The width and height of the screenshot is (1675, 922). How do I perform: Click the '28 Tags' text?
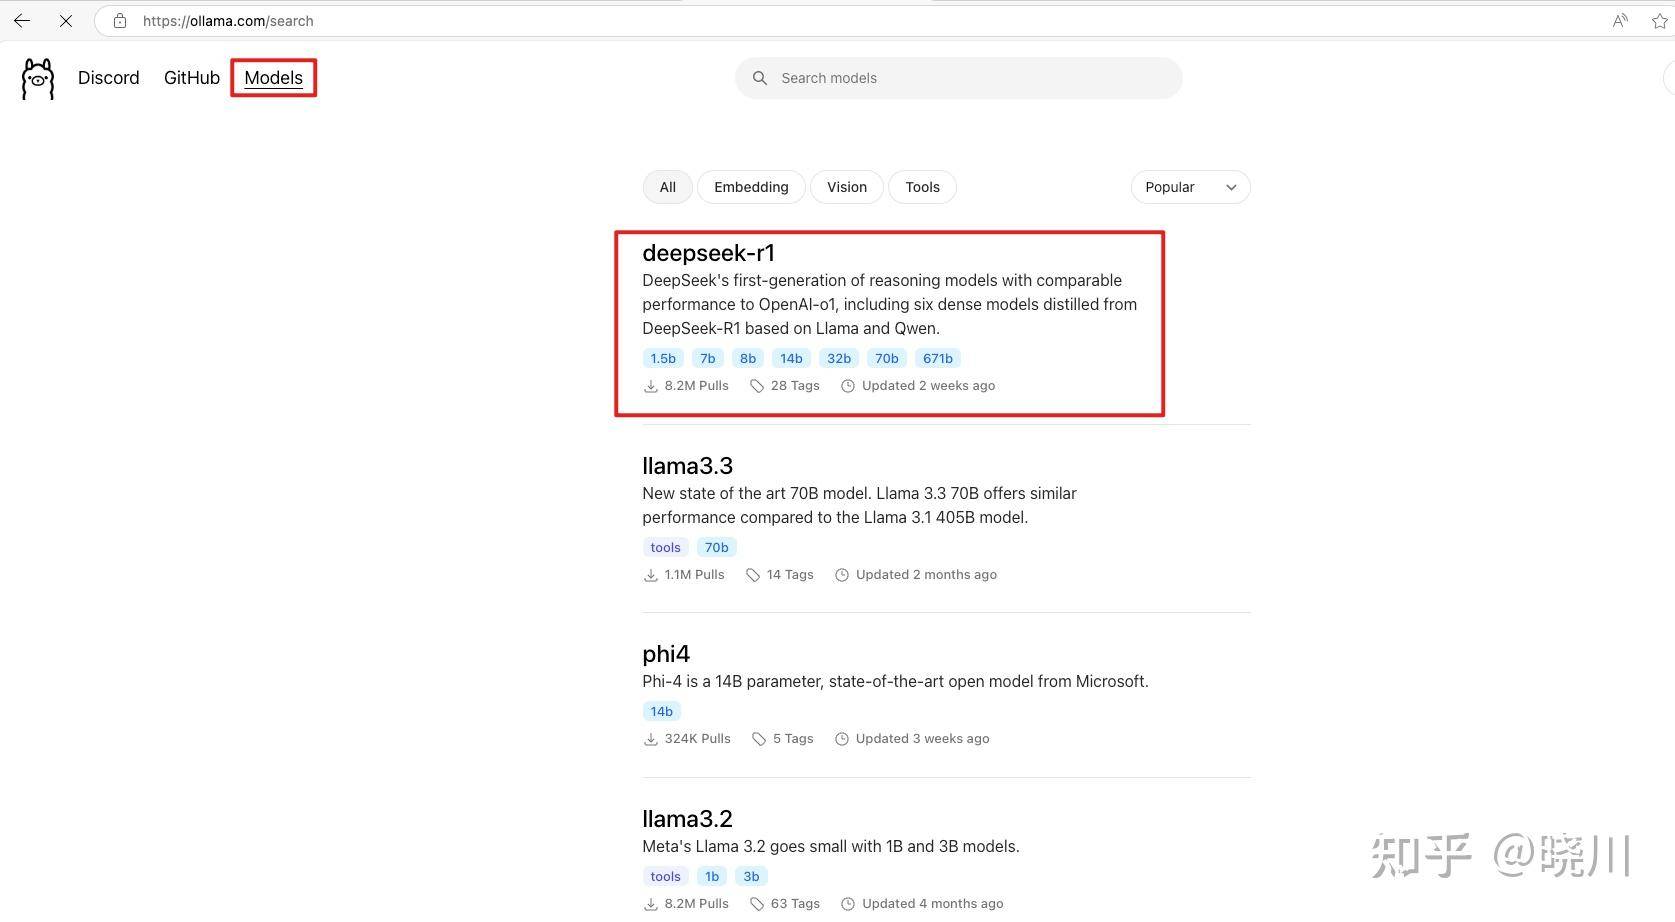click(x=795, y=386)
